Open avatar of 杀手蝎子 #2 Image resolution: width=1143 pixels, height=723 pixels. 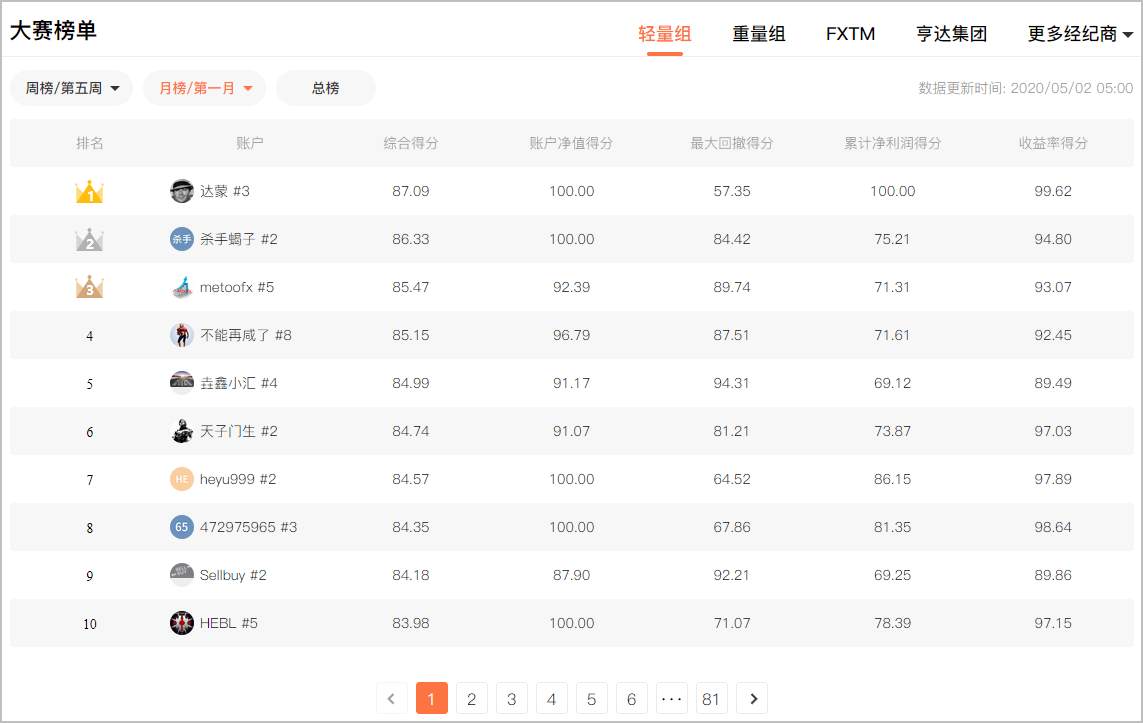182,239
